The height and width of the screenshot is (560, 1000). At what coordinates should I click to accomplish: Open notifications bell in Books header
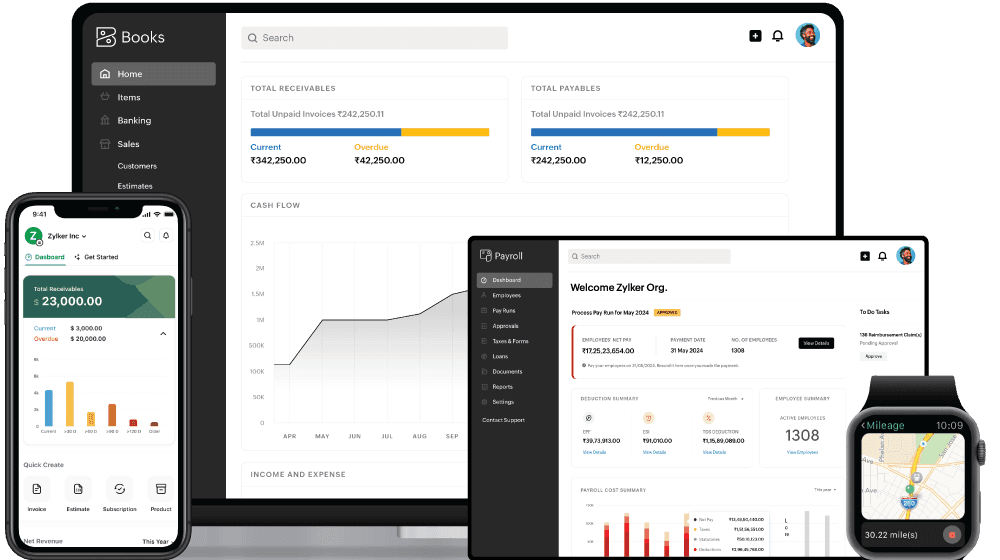tap(778, 36)
